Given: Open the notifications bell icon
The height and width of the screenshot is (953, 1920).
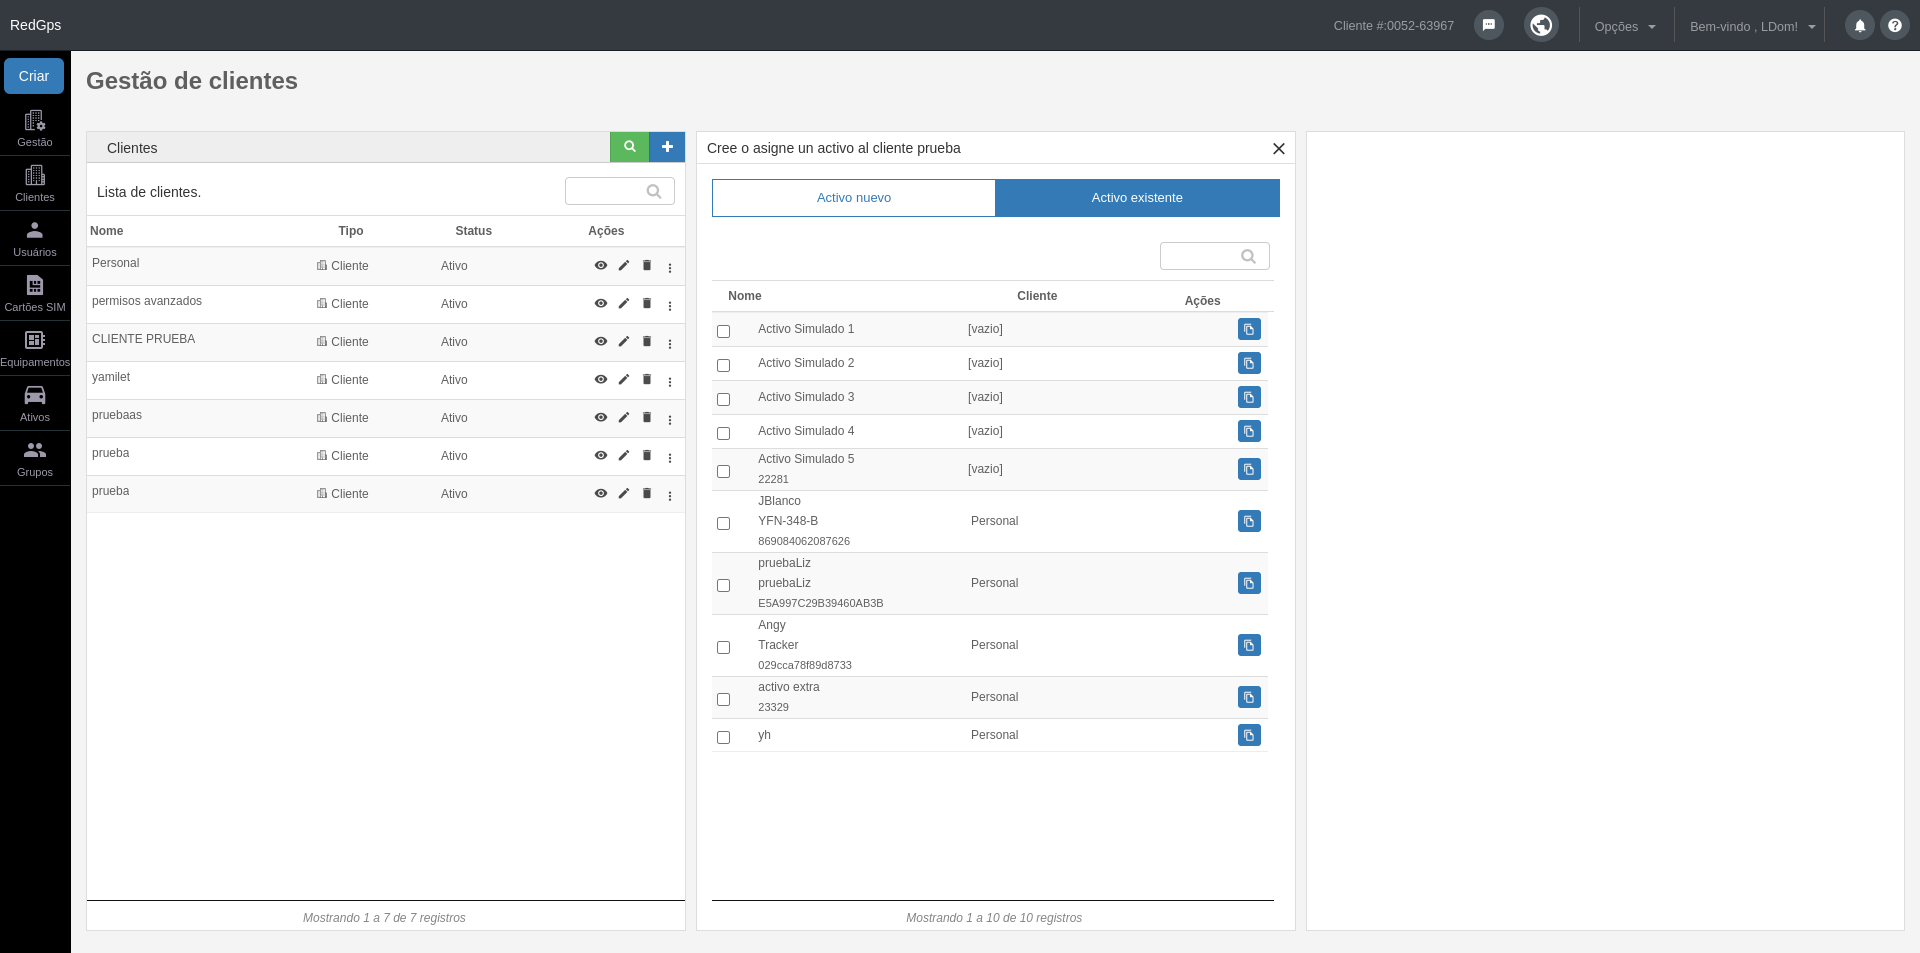Looking at the screenshot, I should point(1860,26).
